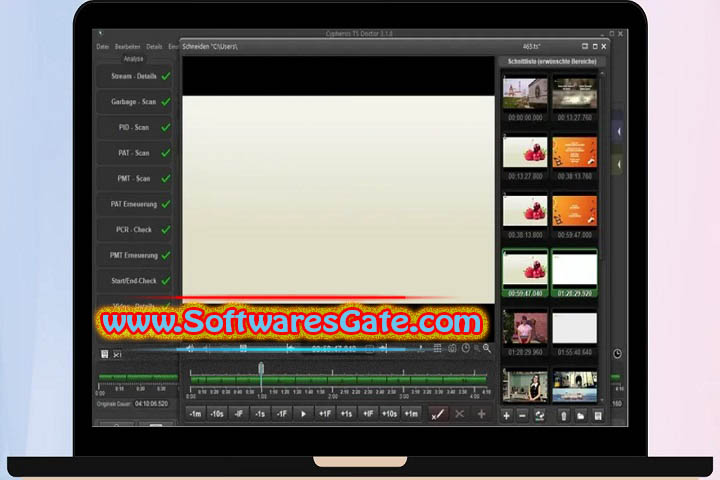This screenshot has width=720, height=480.
Task: Remove entry using minus below cut list
Action: click(x=522, y=416)
